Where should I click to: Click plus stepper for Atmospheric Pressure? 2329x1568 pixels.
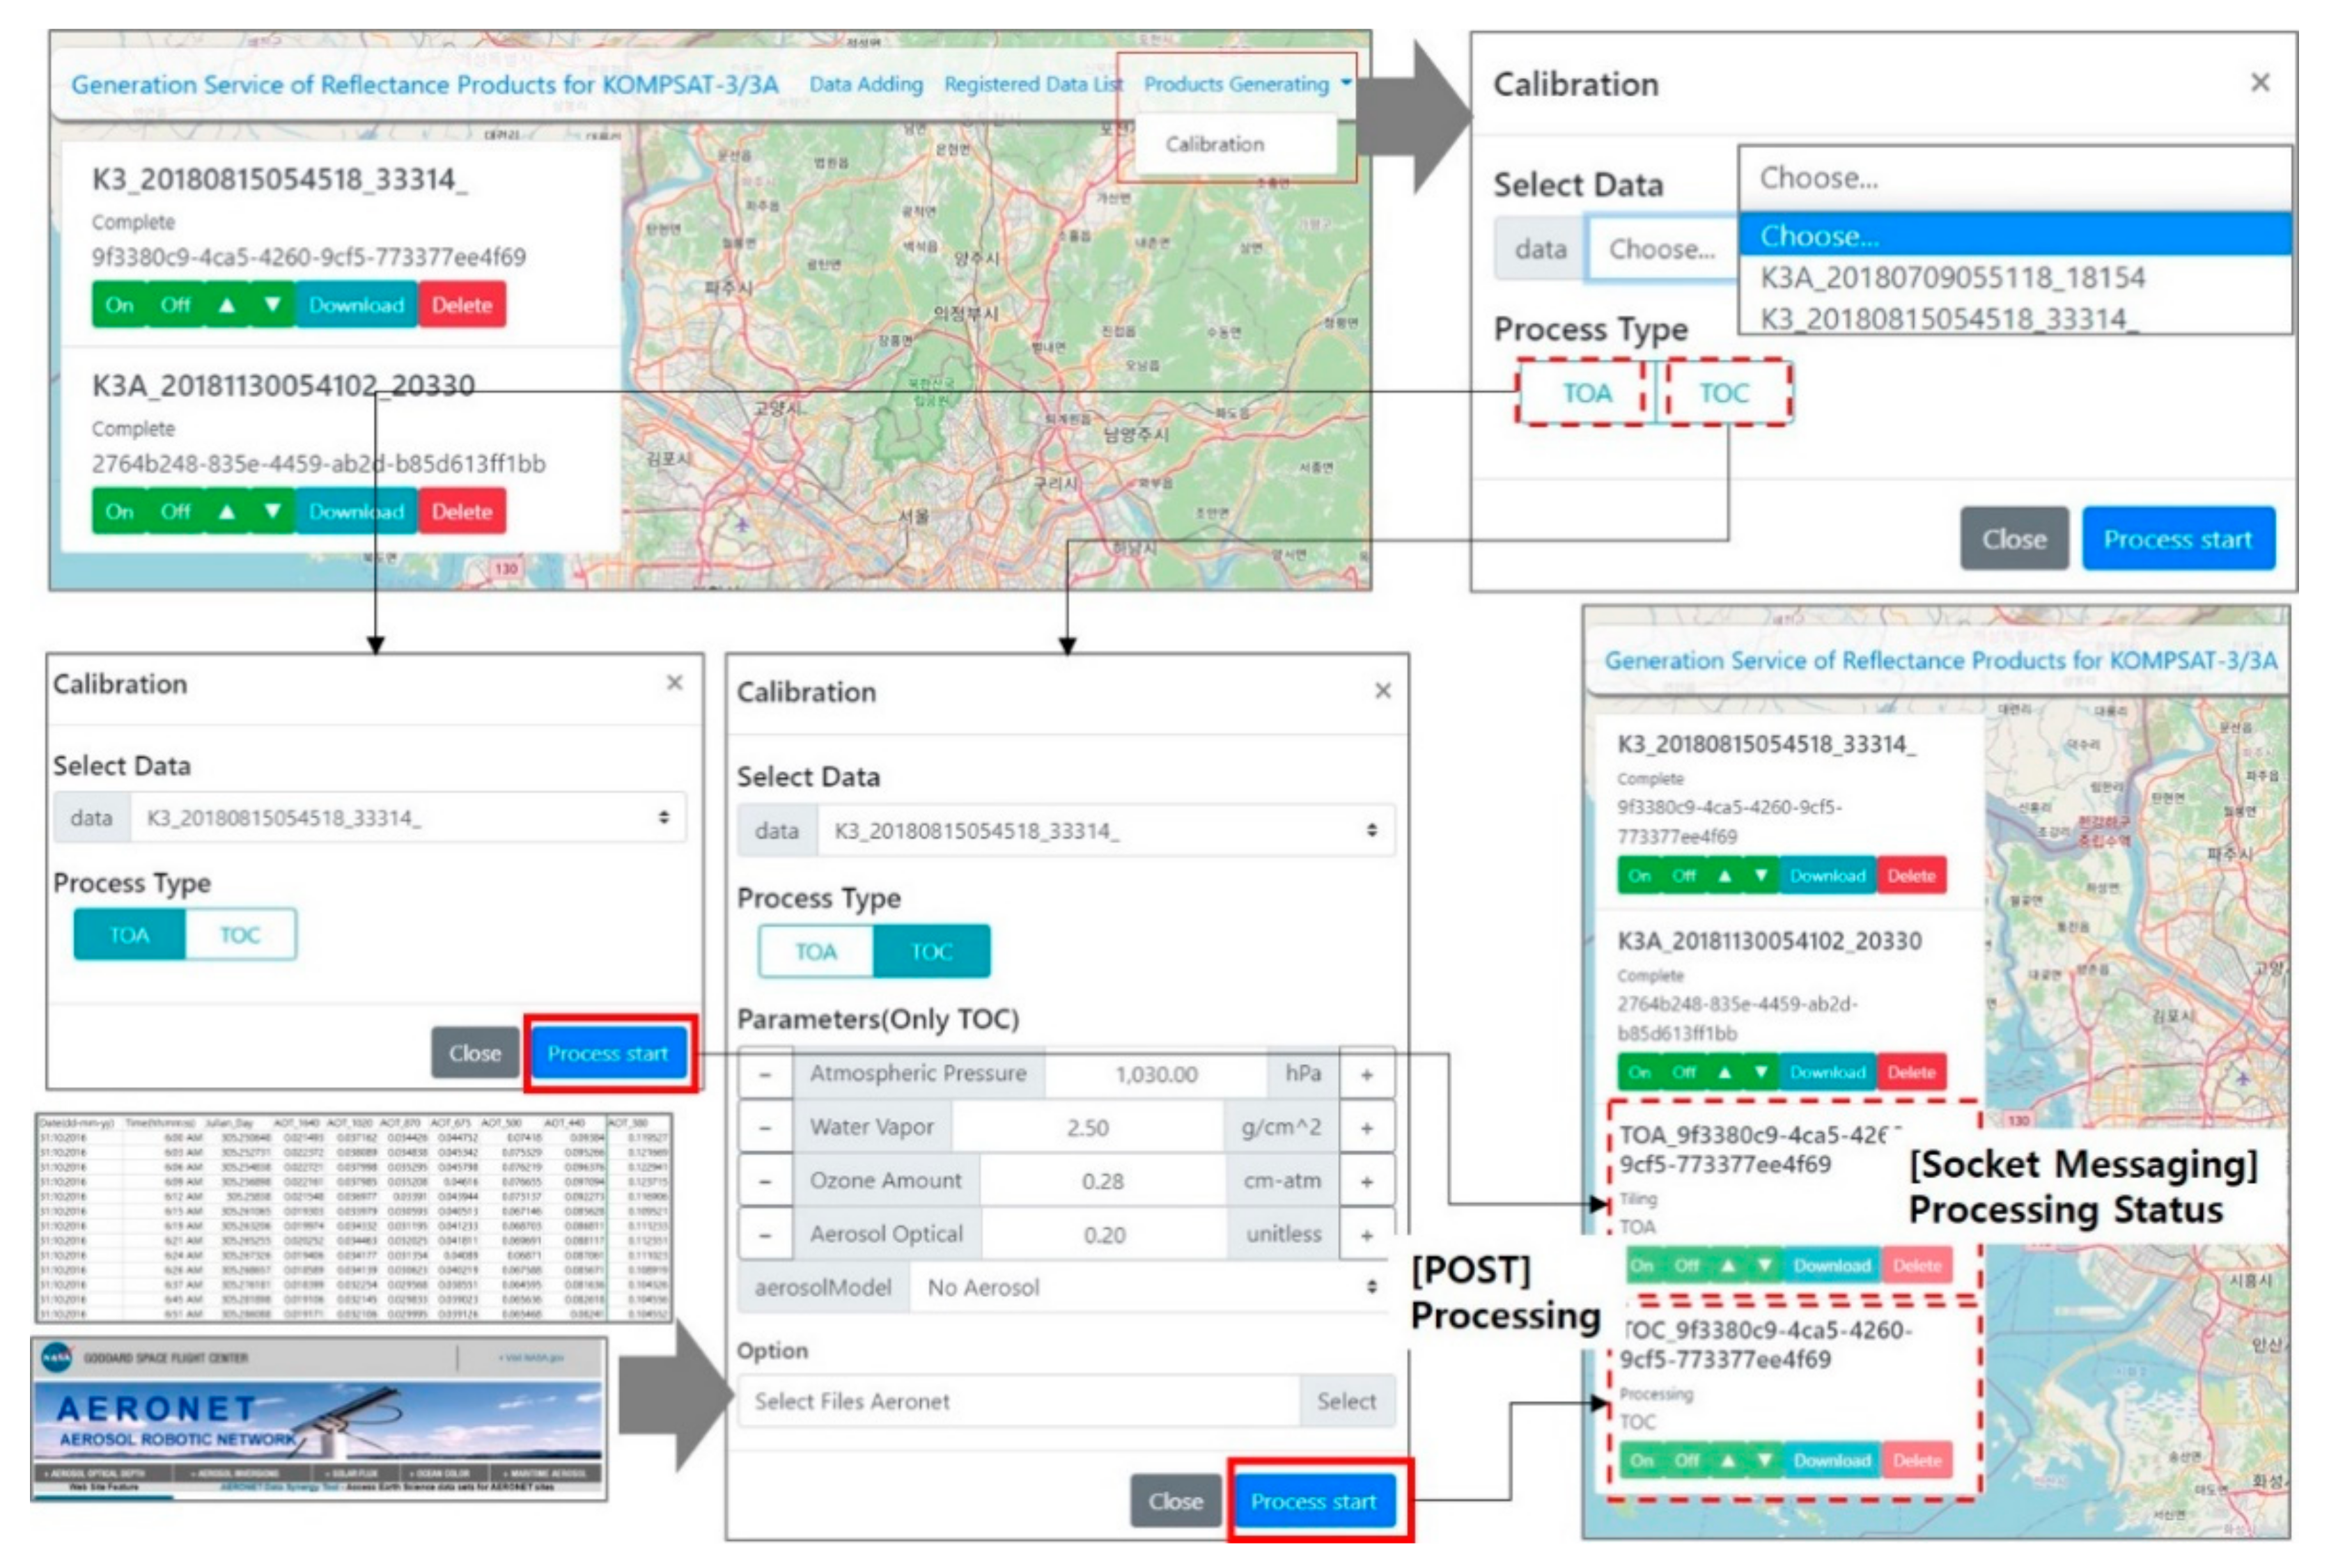pyautogui.click(x=1366, y=1075)
